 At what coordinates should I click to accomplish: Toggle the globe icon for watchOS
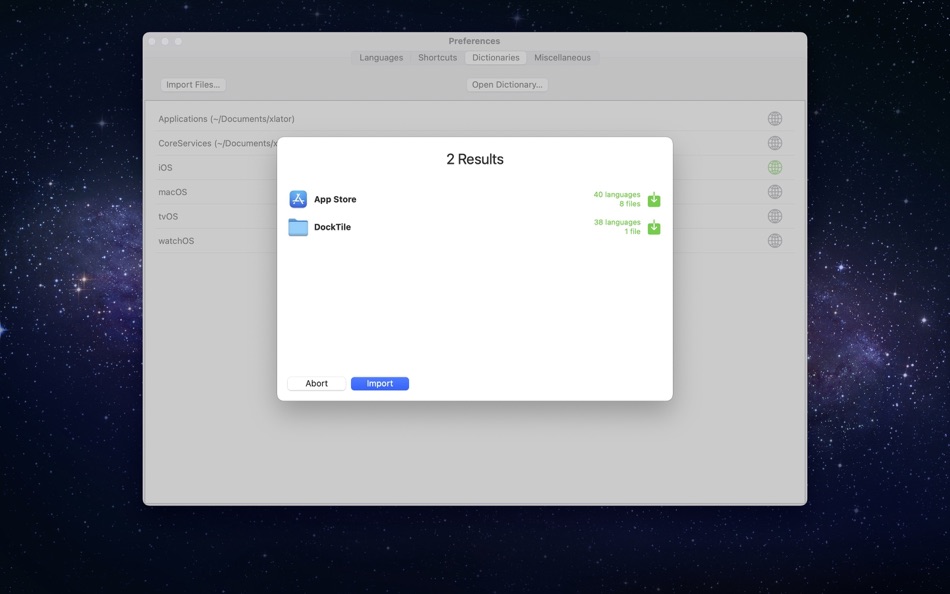(775, 241)
